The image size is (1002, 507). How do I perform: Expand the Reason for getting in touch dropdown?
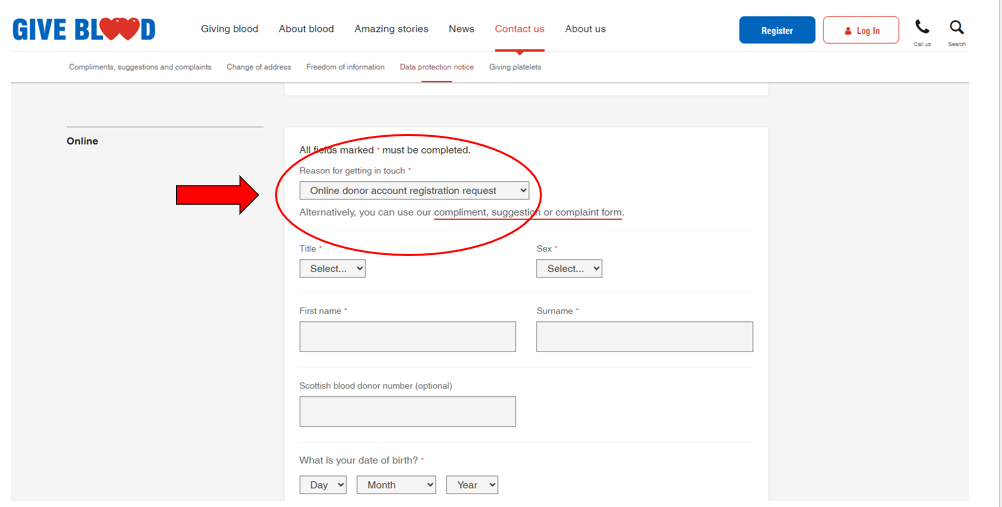pos(414,190)
